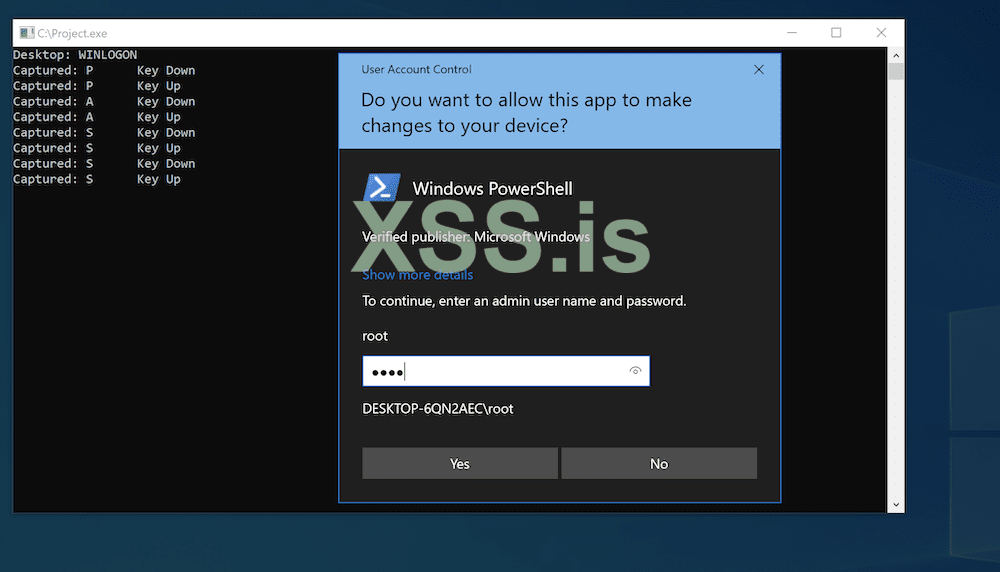Screen dimensions: 1000x572
Task: Close the User Account Control dialog
Action: coord(758,70)
